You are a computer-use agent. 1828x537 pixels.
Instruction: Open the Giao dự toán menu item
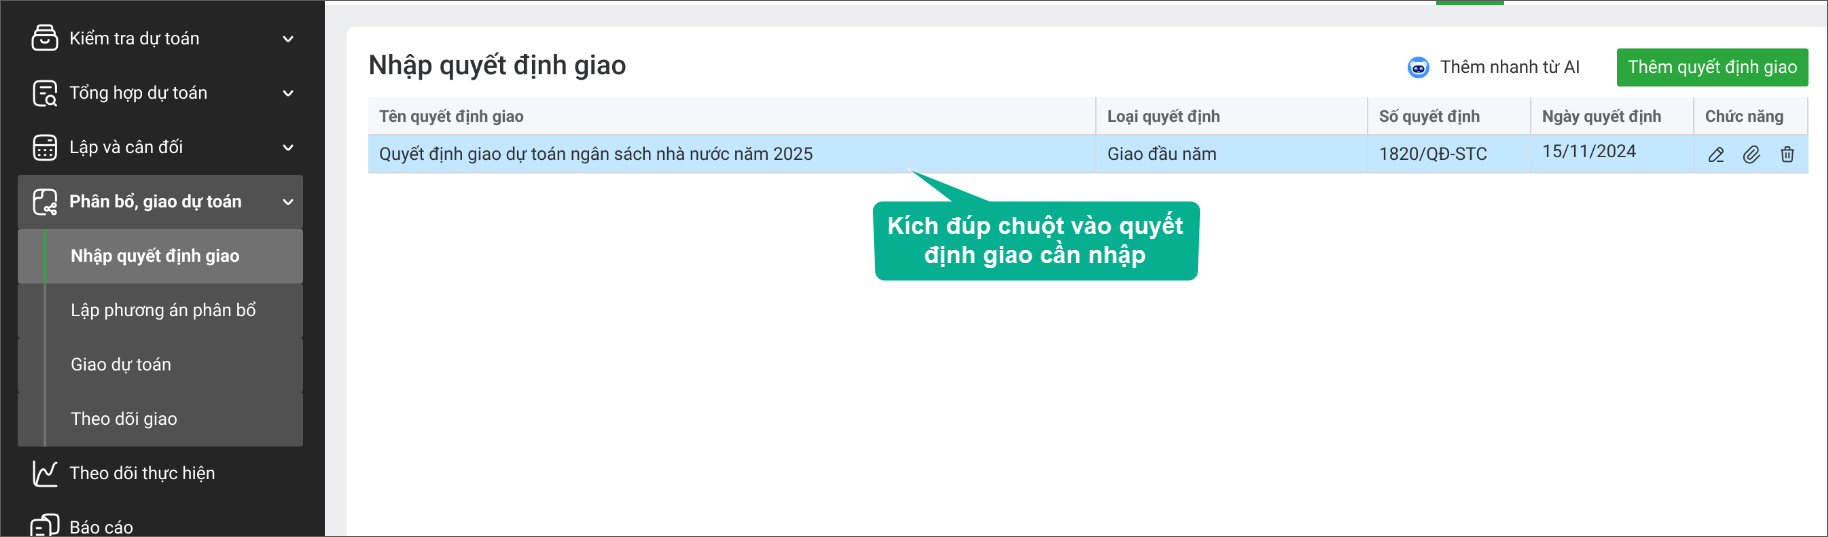coord(121,364)
